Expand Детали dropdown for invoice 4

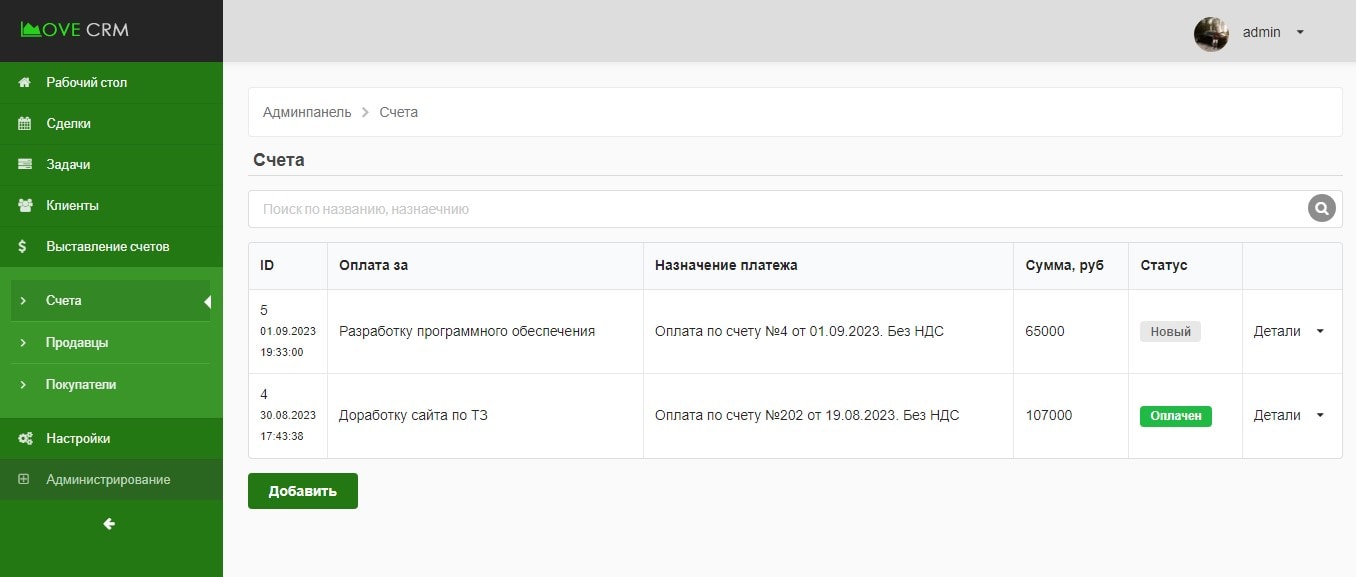[x=1319, y=416]
